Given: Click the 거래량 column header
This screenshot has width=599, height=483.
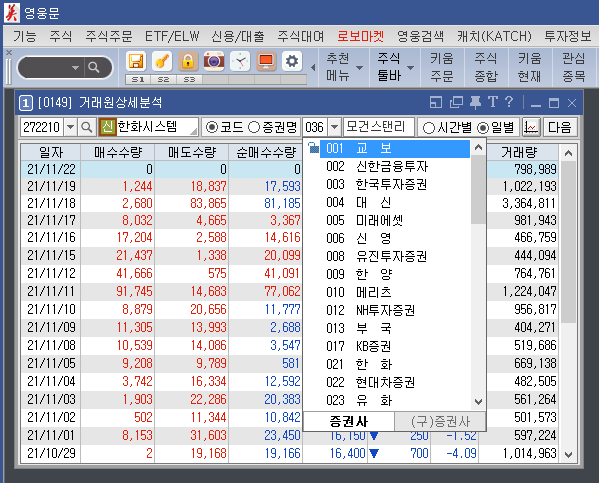Looking at the screenshot, I should tap(519, 153).
